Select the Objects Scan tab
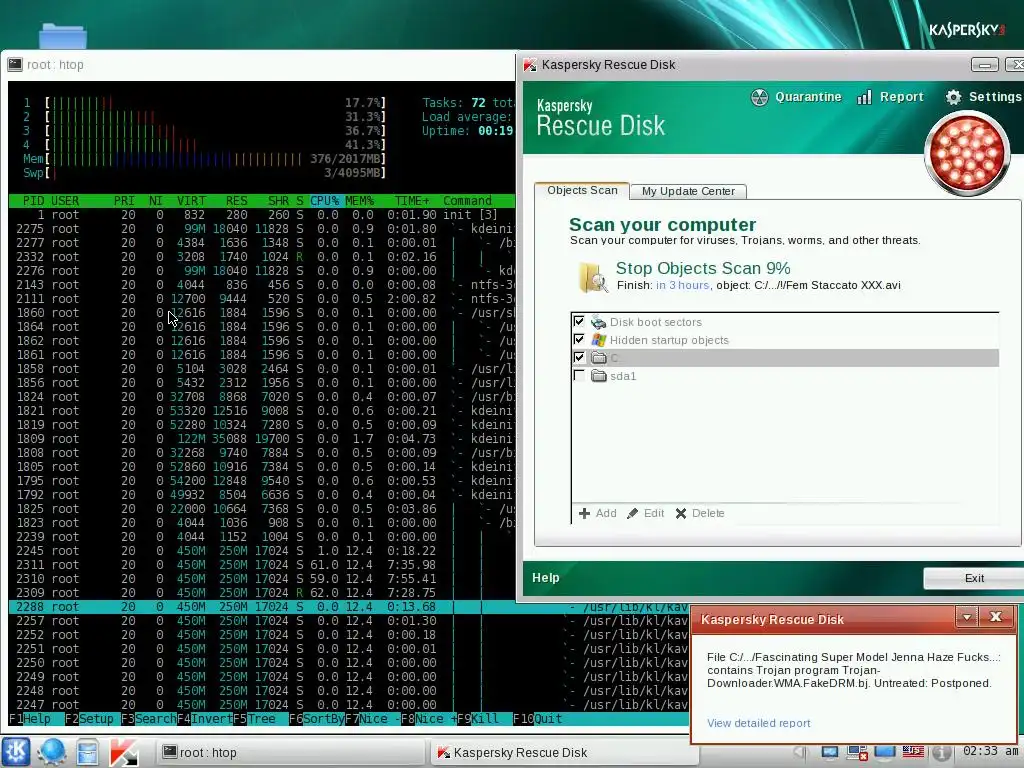Image resolution: width=1024 pixels, height=768 pixels. point(582,191)
